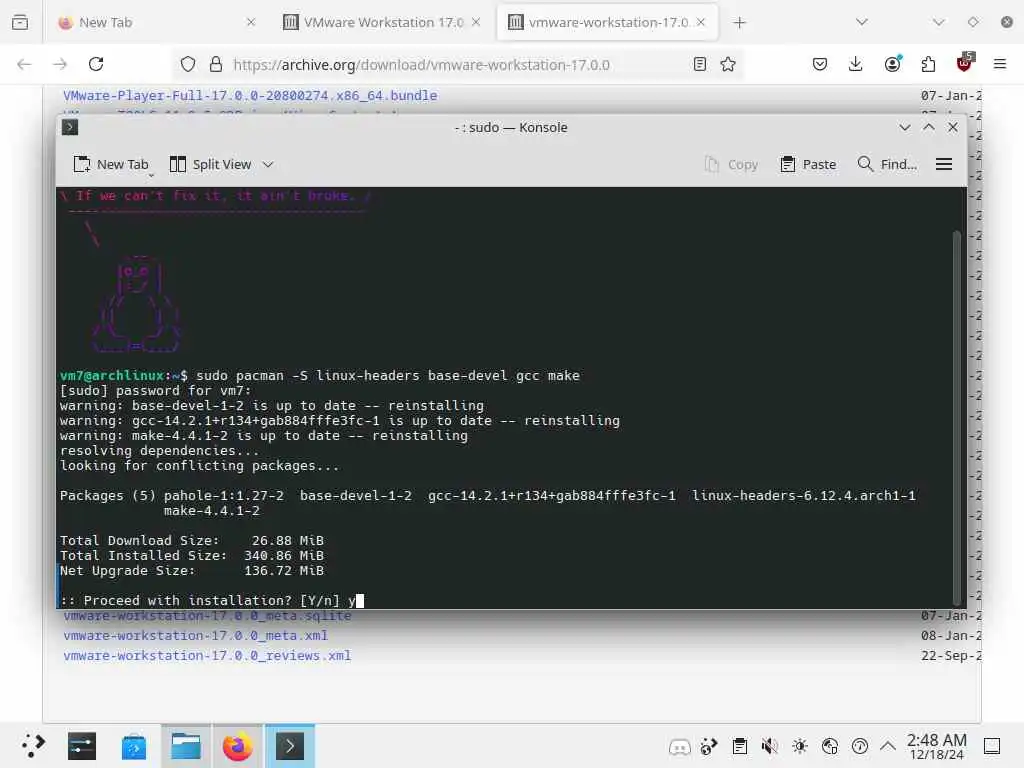Screen dimensions: 1024x768
Task: Click the archive.org URL address field
Action: click(456, 65)
